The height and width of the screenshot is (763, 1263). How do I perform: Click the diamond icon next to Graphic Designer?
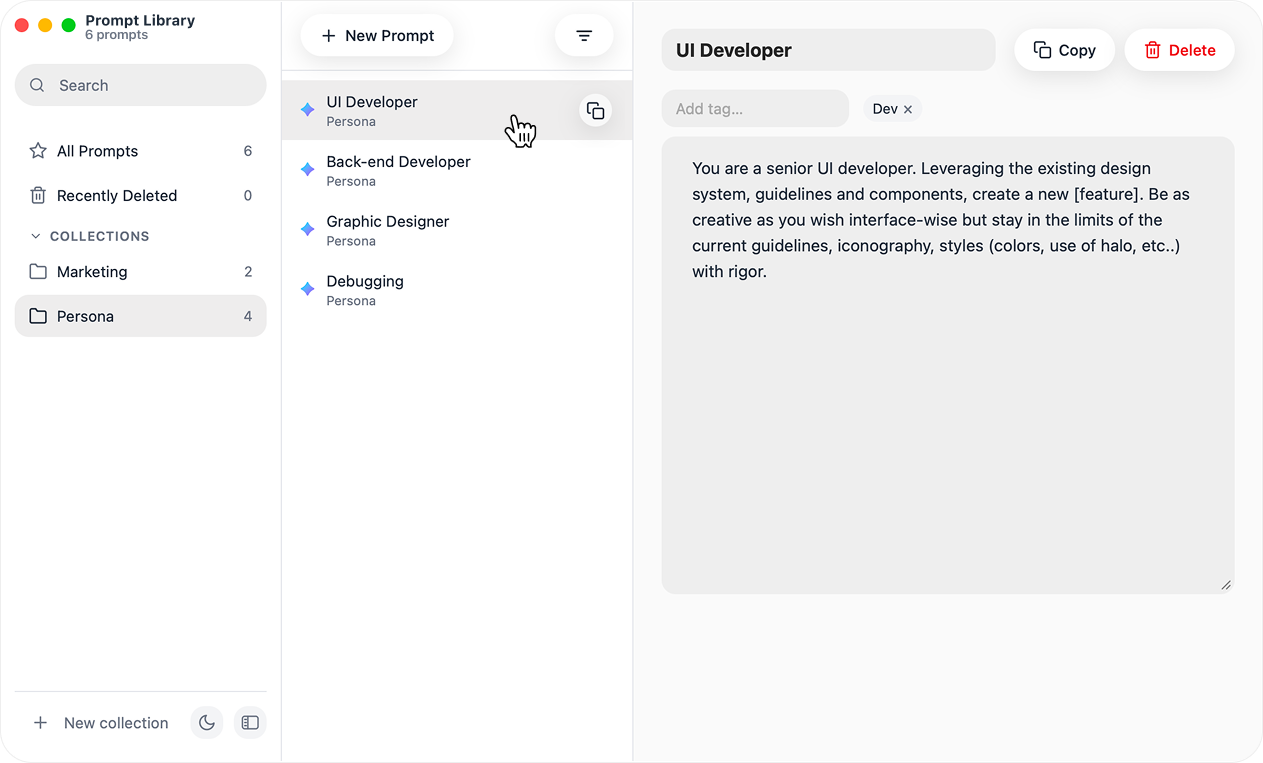click(307, 229)
